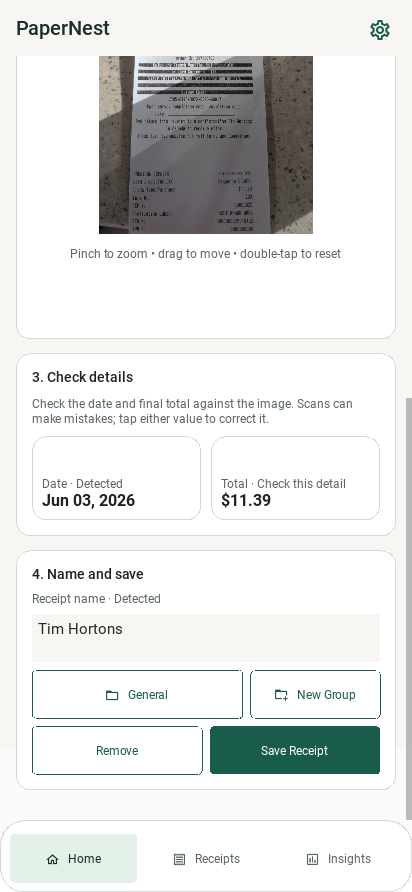Viewport: 412px width, 892px height.
Task: Tap the scanned receipt image preview
Action: 206,144
